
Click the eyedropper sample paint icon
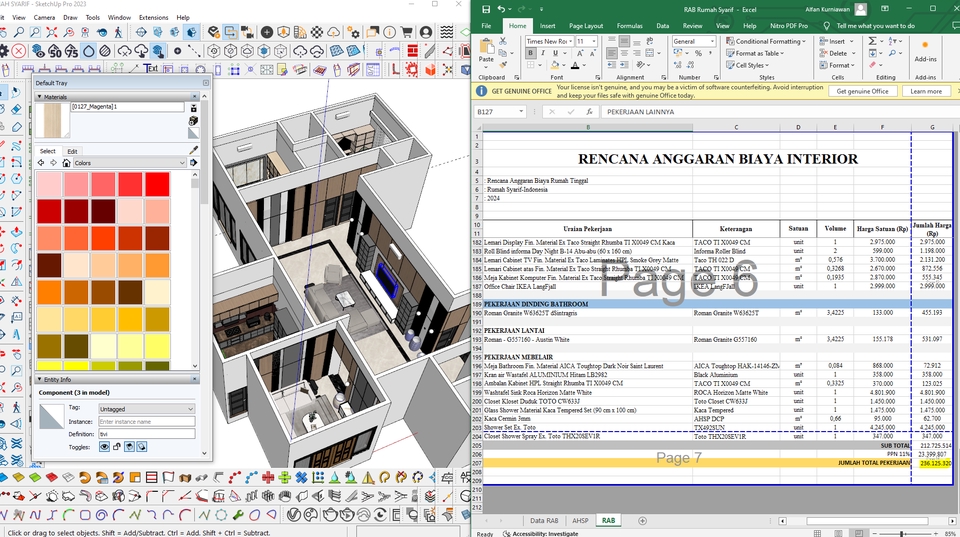click(x=193, y=150)
